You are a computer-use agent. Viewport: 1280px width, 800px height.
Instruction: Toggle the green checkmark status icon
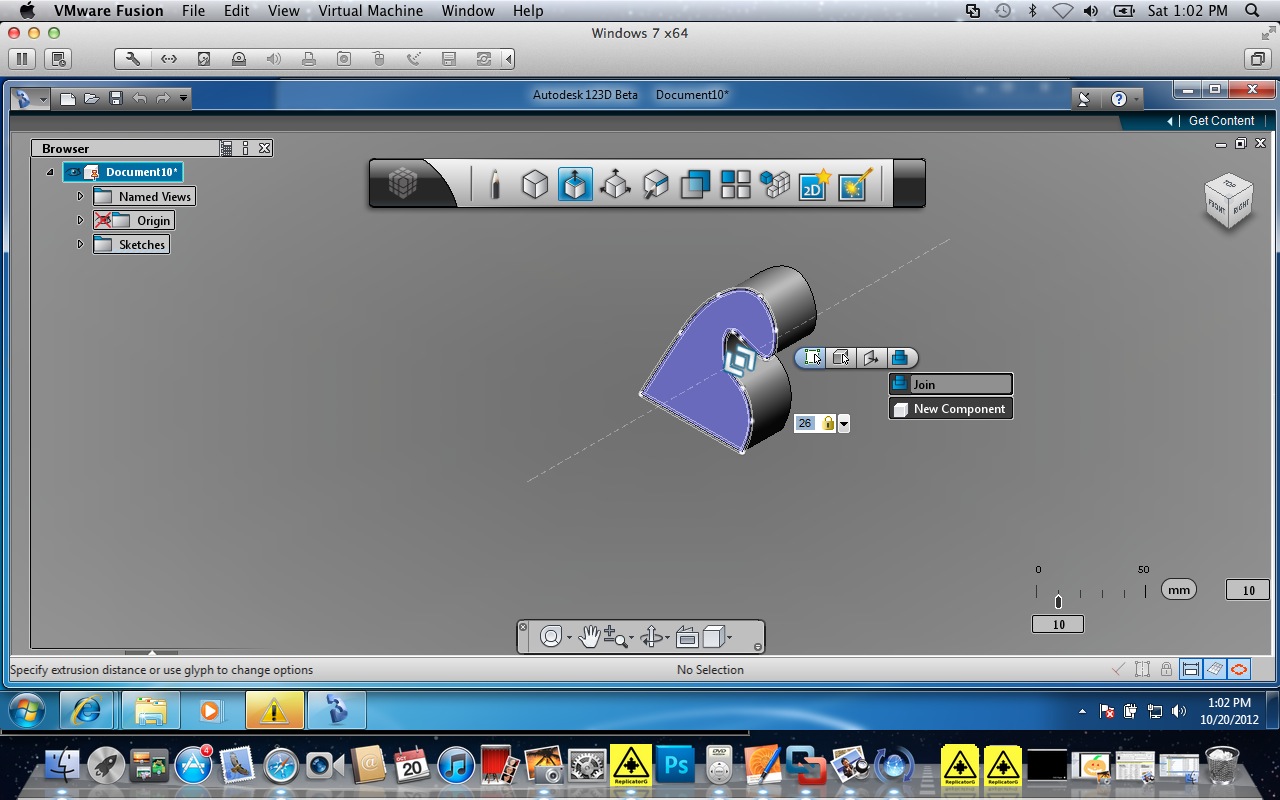(1118, 669)
